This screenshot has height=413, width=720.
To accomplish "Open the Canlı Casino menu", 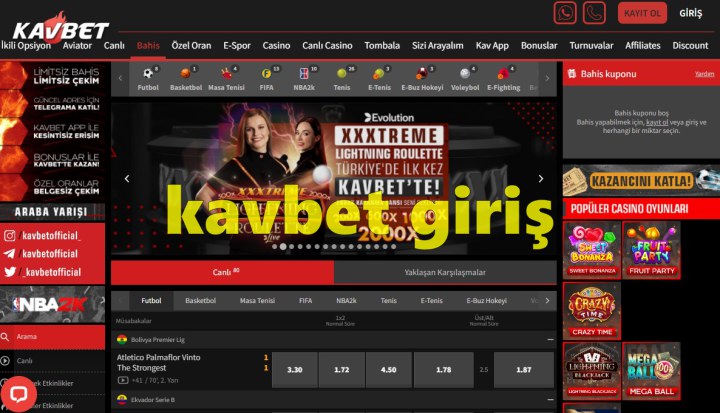I will [x=327, y=45].
